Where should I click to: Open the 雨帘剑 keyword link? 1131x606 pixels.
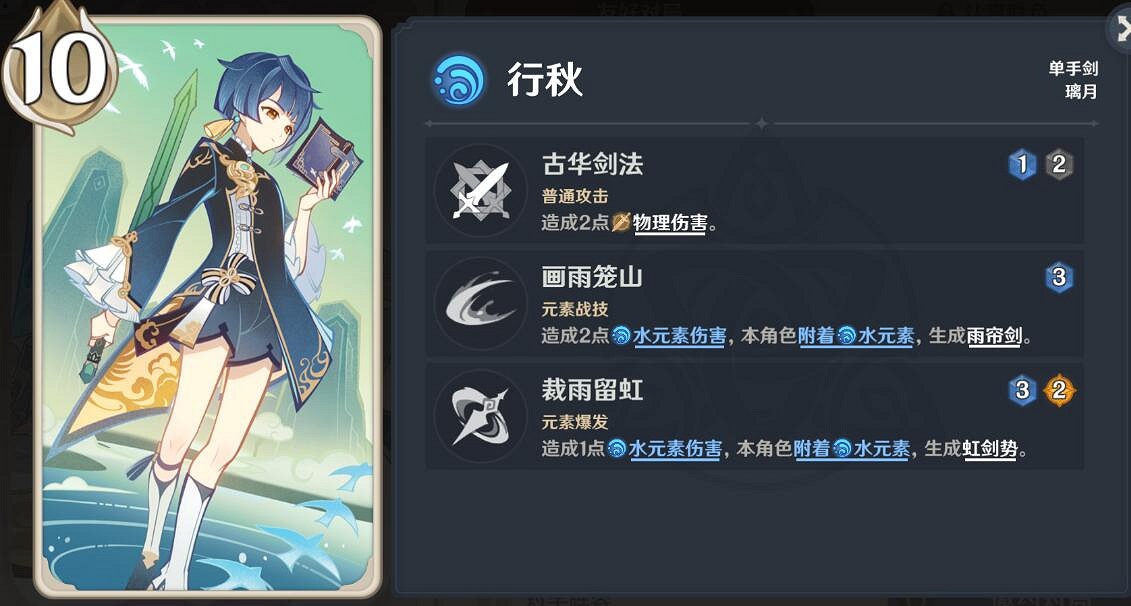click(994, 336)
